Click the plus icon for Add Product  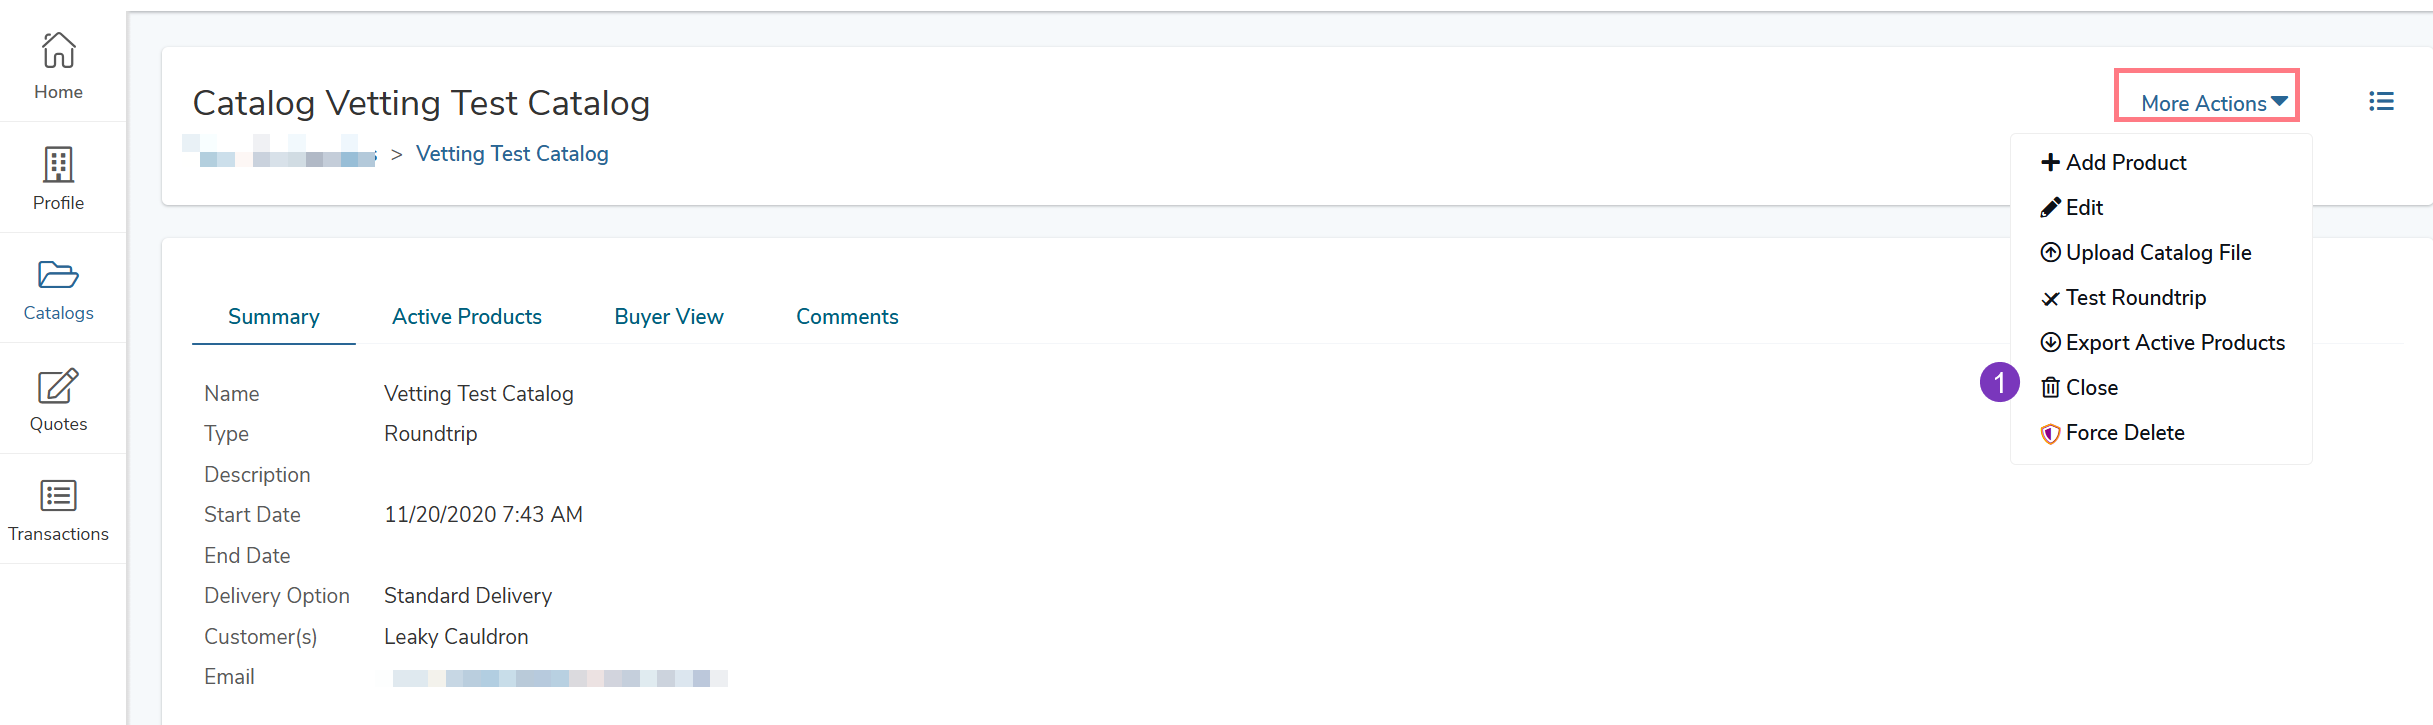(x=2050, y=163)
